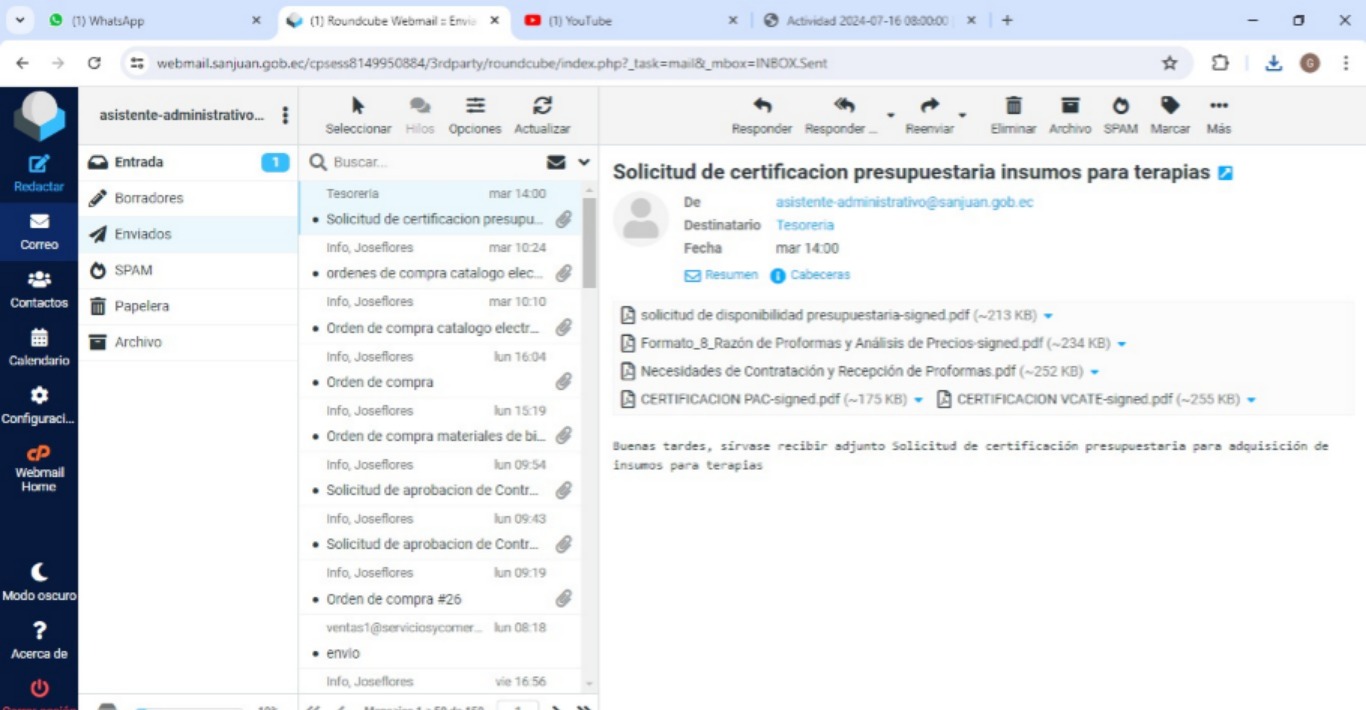1366x710 pixels.
Task: Click the Responder reply icon
Action: point(761,106)
